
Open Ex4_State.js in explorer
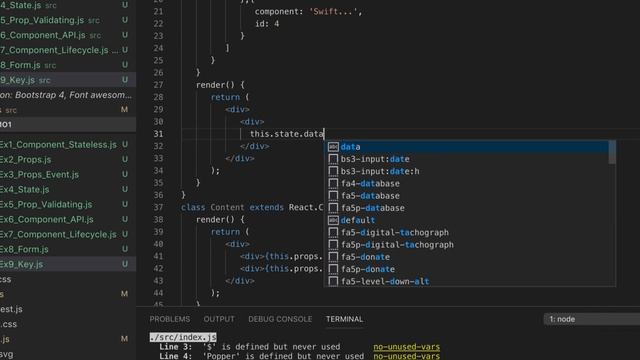click(x=68, y=189)
